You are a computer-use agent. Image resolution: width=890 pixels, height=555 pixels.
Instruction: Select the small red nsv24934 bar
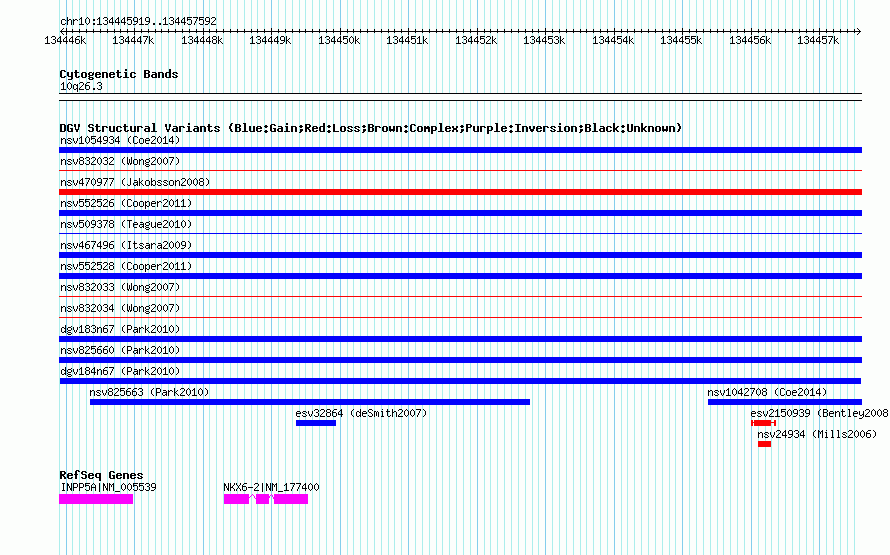pos(765,444)
